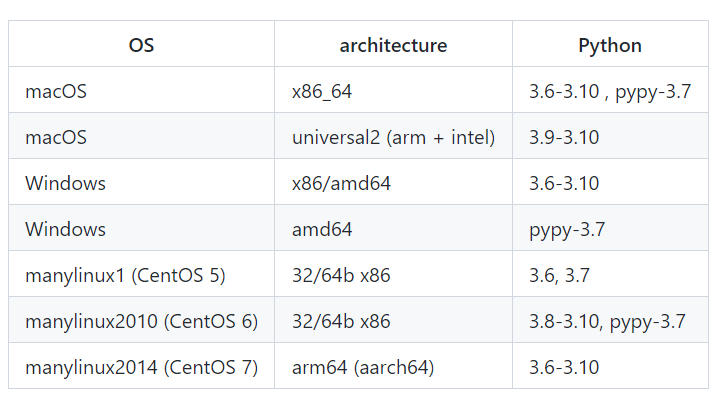Click the arm64 (aarch64) cell
The image size is (713, 397).
coord(393,366)
